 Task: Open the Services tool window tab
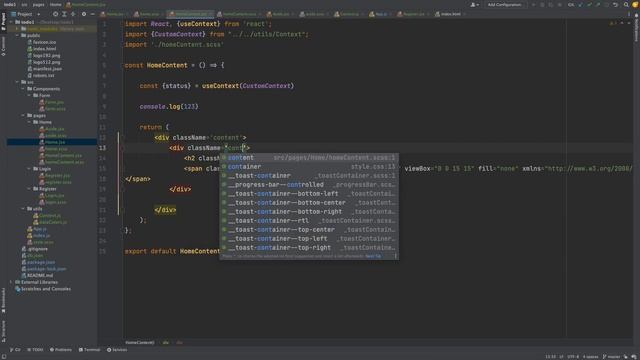click(x=117, y=350)
